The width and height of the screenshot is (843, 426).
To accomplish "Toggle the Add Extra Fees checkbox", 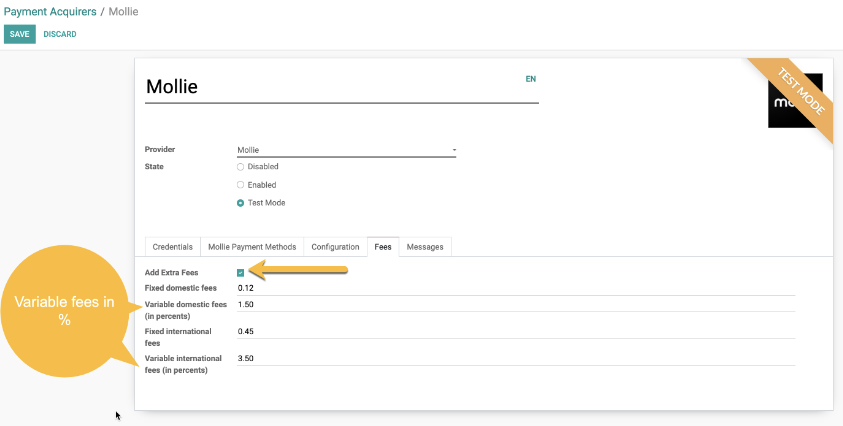I will coord(240,273).
